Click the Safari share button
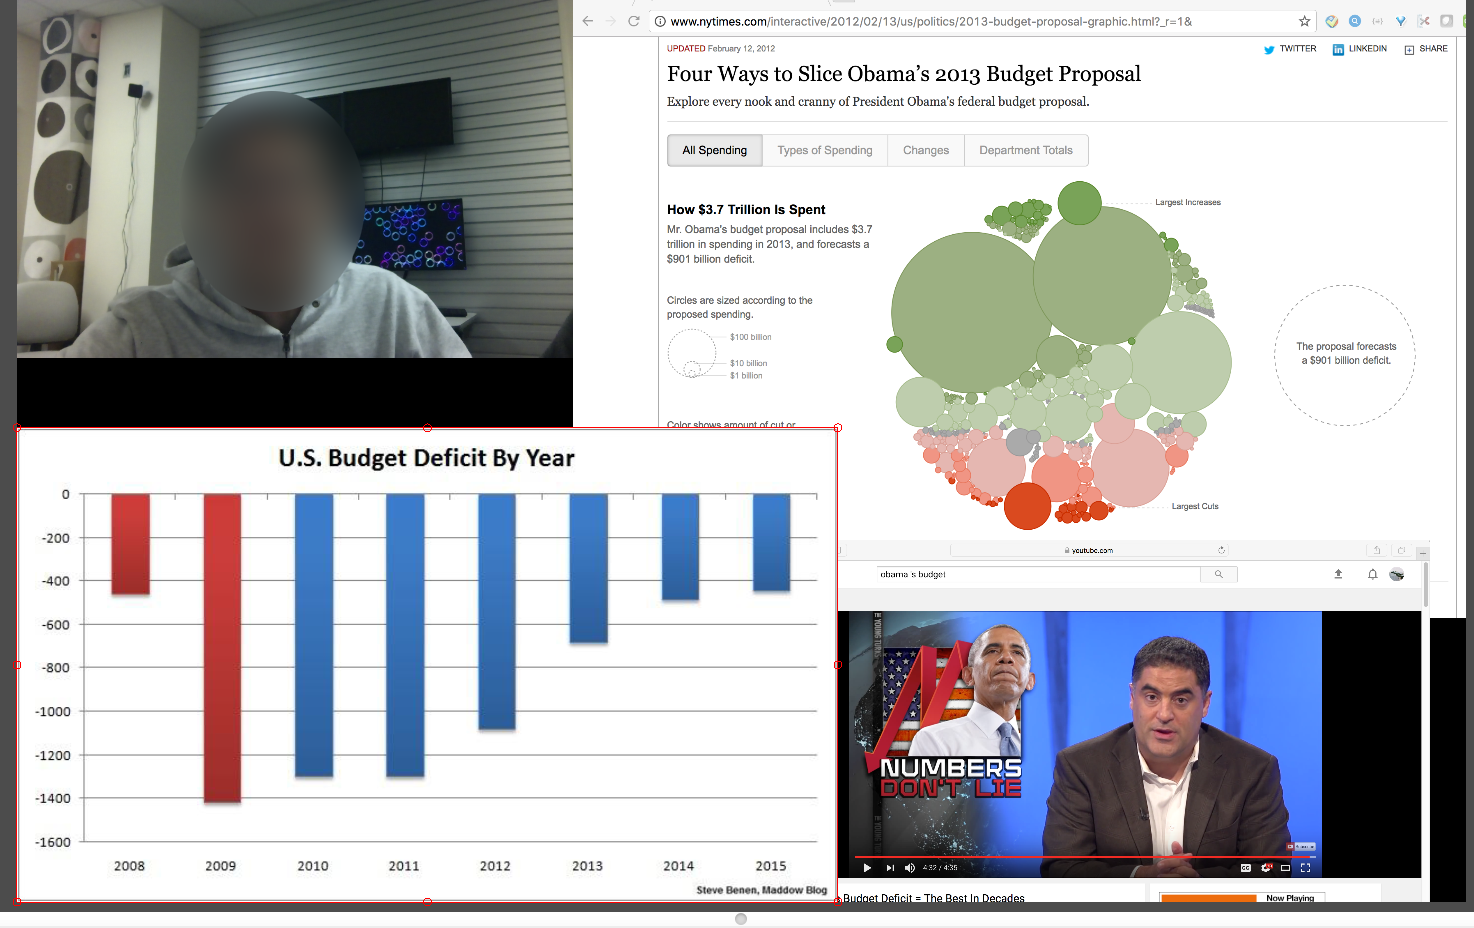The height and width of the screenshot is (928, 1474). pos(1377,550)
